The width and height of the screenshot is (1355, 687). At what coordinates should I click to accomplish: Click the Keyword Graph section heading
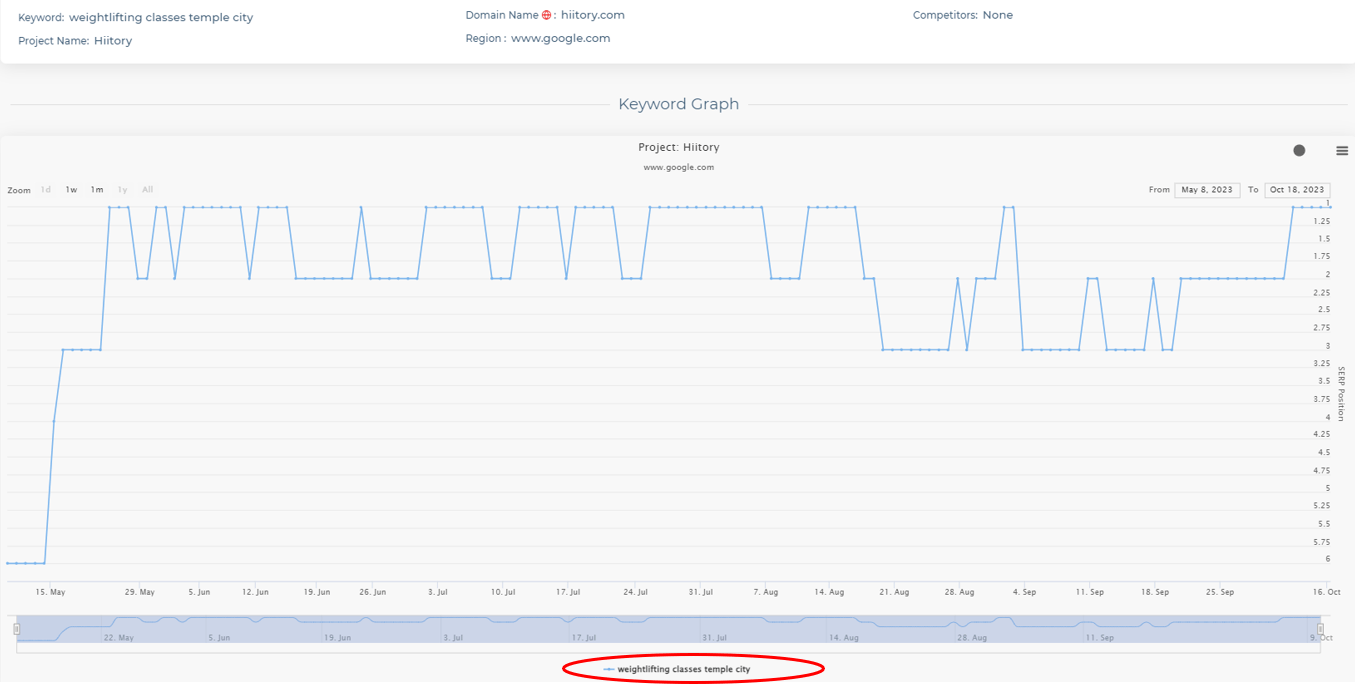pyautogui.click(x=678, y=104)
